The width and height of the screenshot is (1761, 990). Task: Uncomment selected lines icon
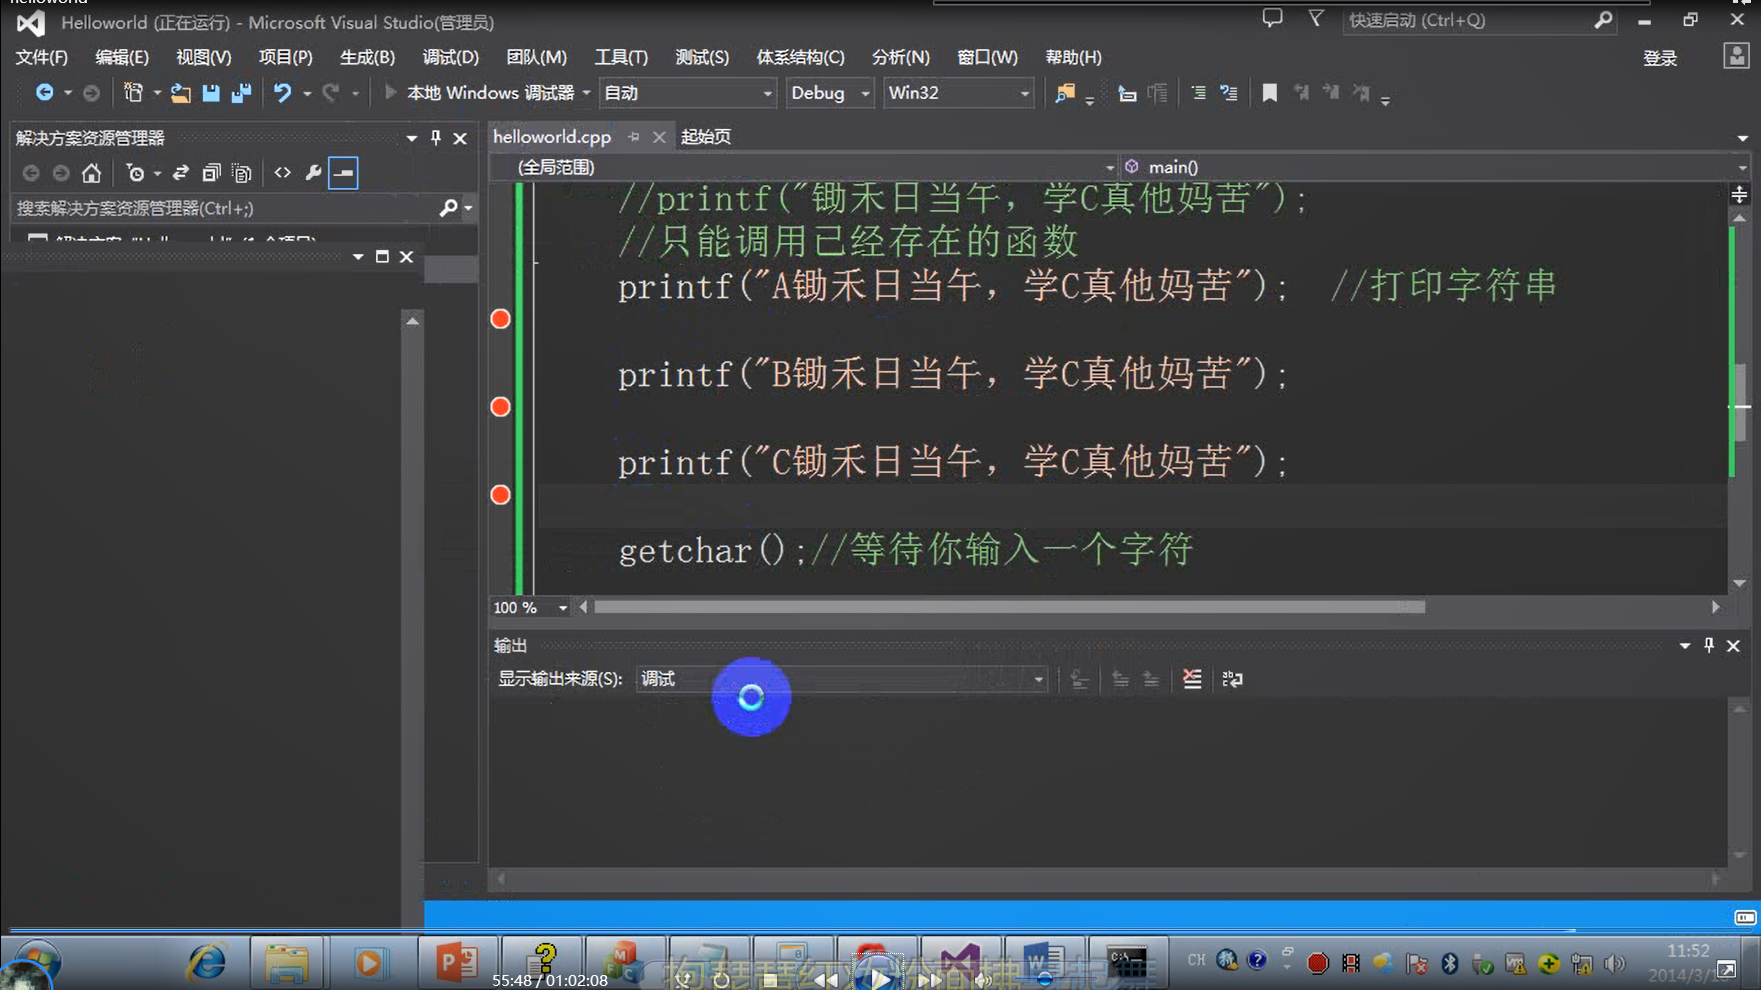click(x=1229, y=93)
